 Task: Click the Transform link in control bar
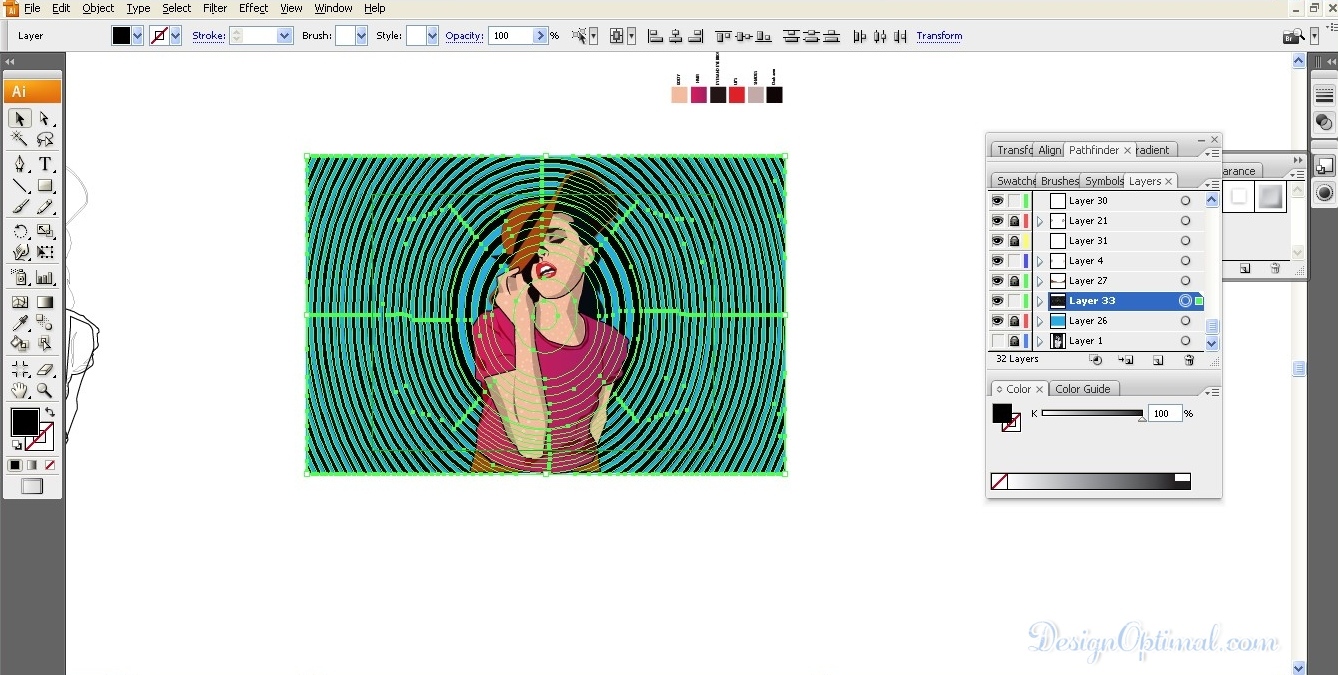point(939,36)
